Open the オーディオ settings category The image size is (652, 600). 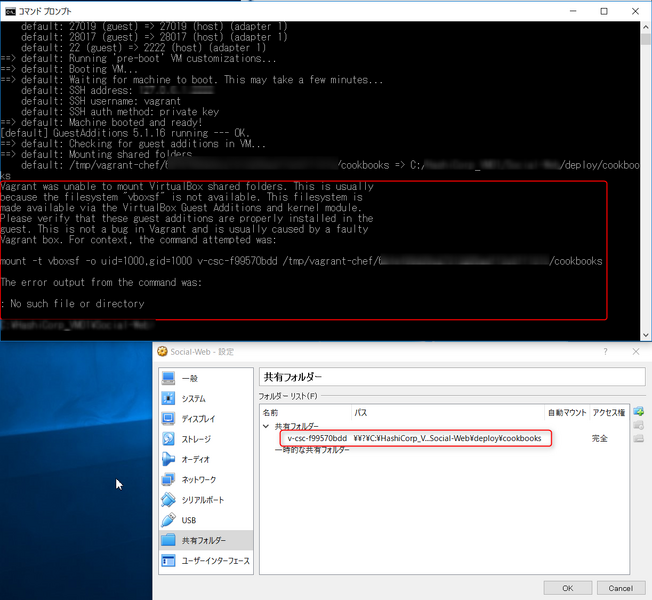pyautogui.click(x=195, y=459)
